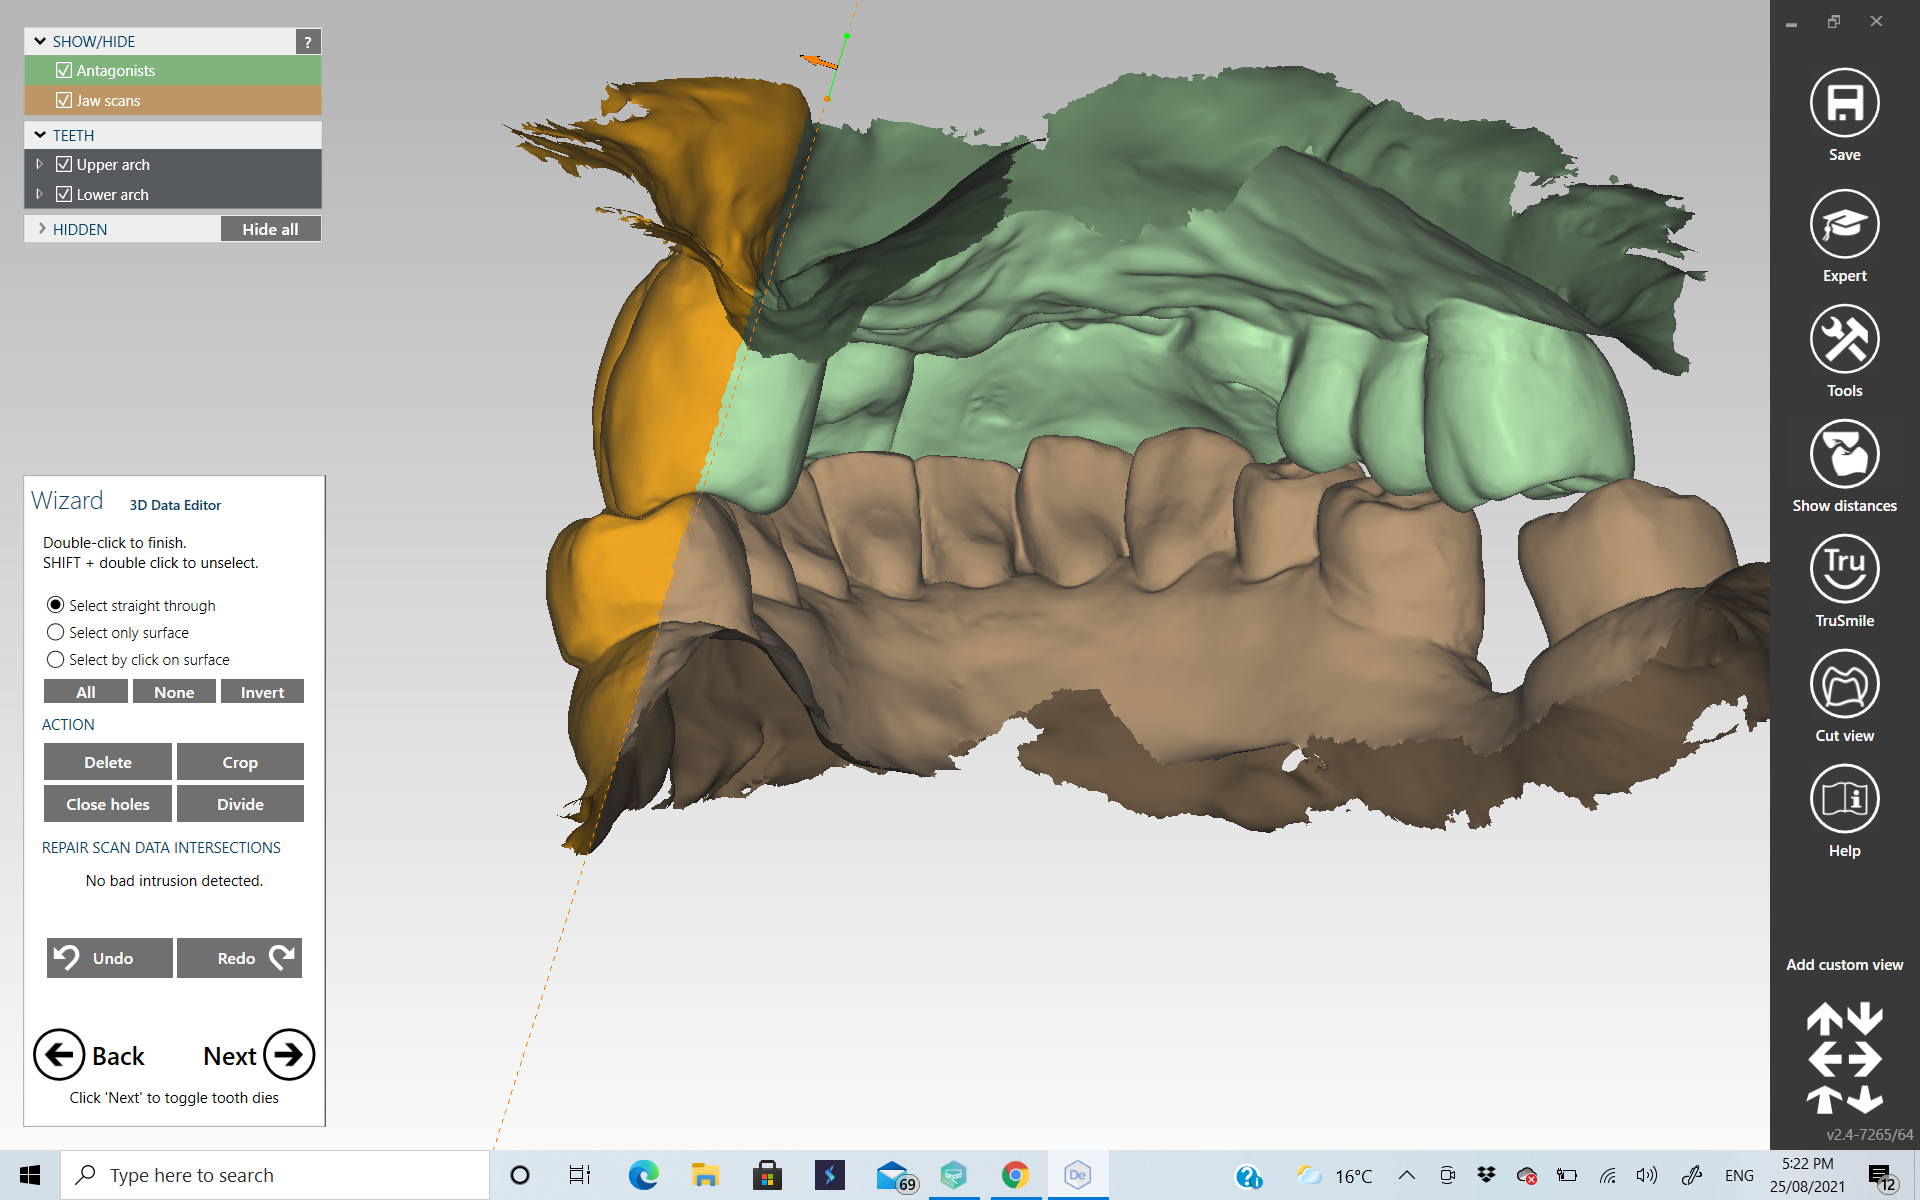Click the Redo button
This screenshot has height=1200, width=1920.
pos(240,958)
